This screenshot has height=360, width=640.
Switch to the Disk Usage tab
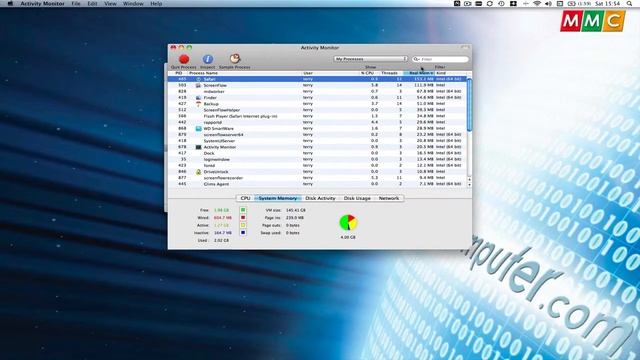pyautogui.click(x=357, y=198)
